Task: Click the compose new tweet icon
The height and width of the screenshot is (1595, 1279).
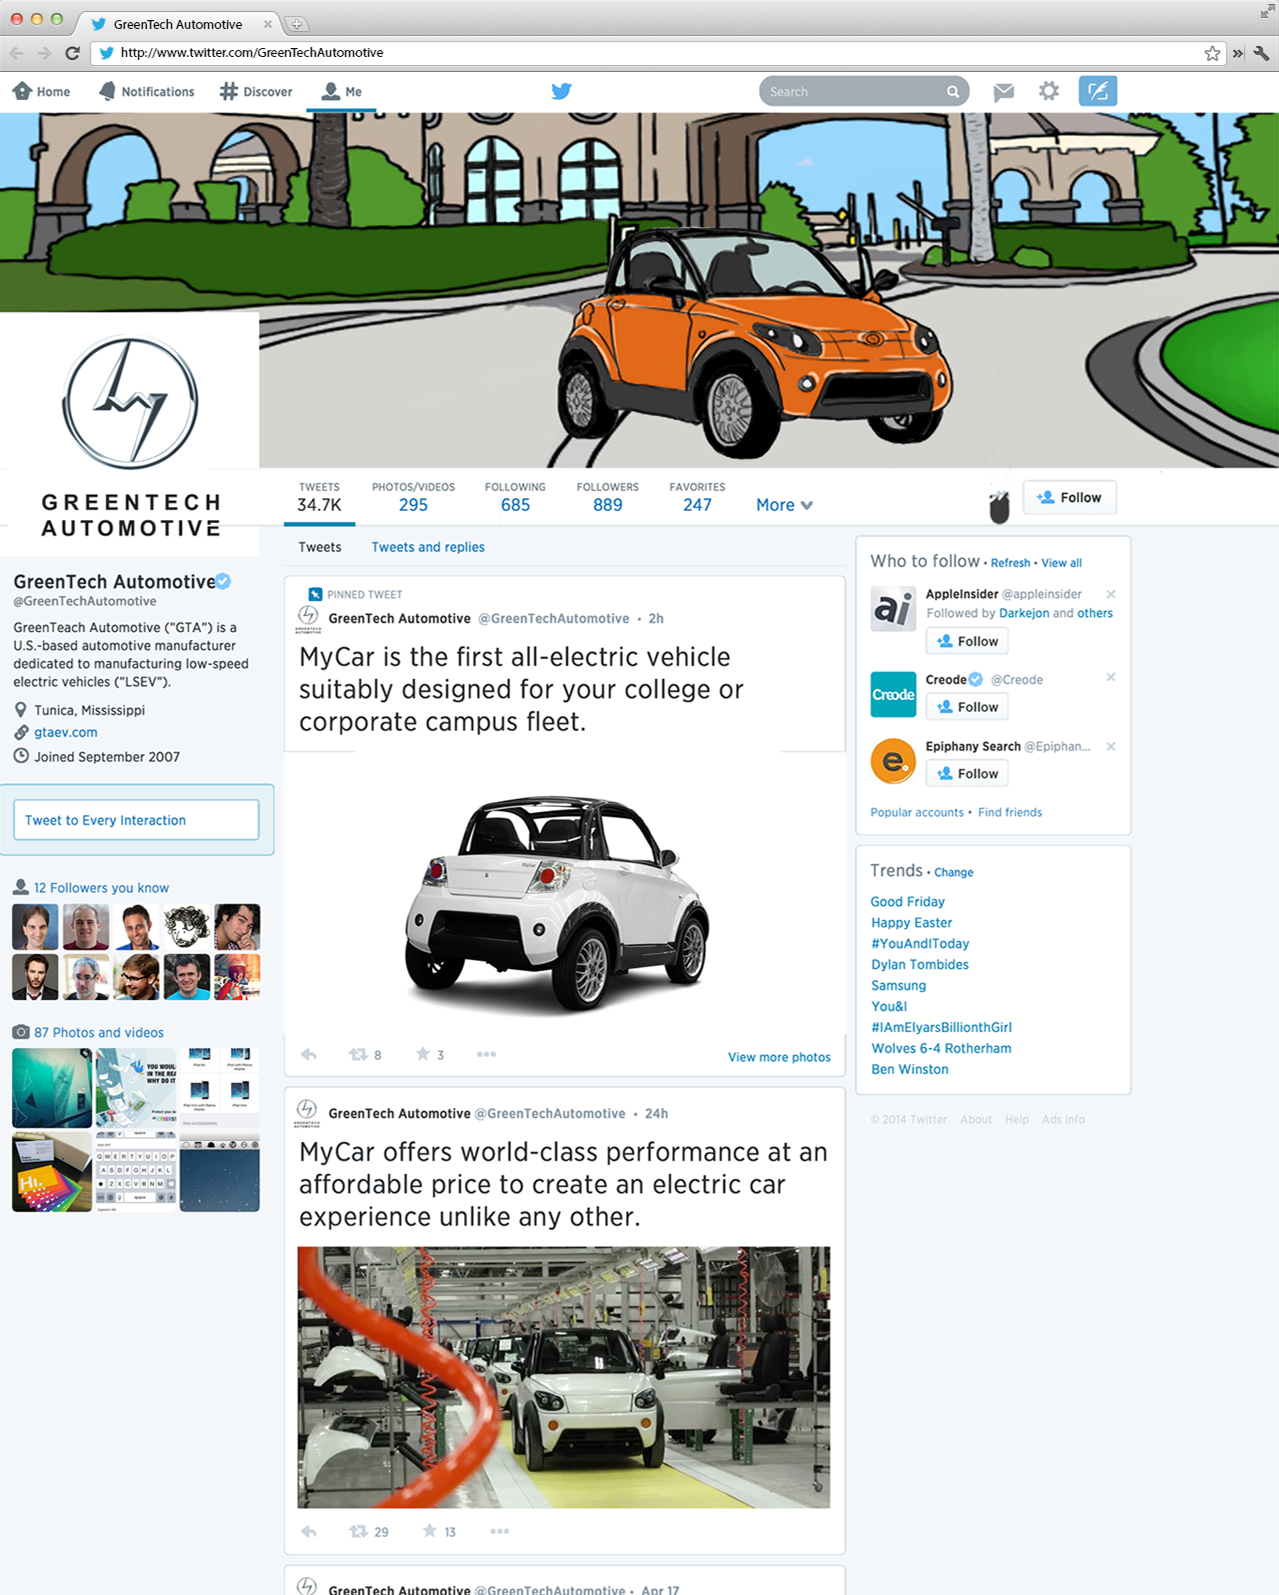Action: coord(1098,91)
